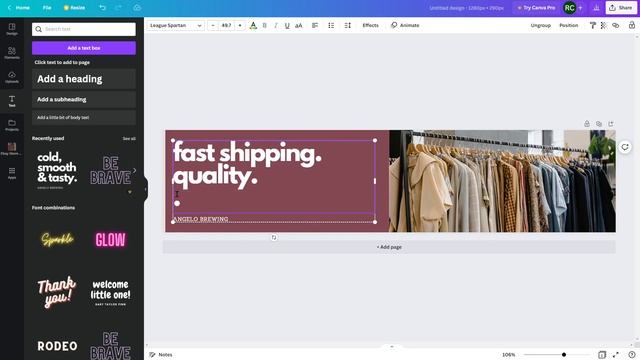Screen dimensions: 640x360
Task: Add a collaborator with plus icon
Action: (580, 8)
